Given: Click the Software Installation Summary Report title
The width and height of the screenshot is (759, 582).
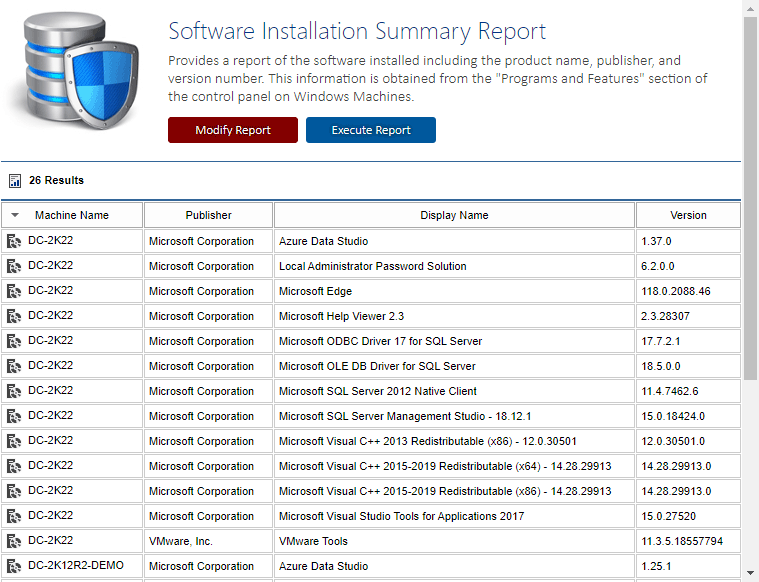Looking at the screenshot, I should point(357,32).
